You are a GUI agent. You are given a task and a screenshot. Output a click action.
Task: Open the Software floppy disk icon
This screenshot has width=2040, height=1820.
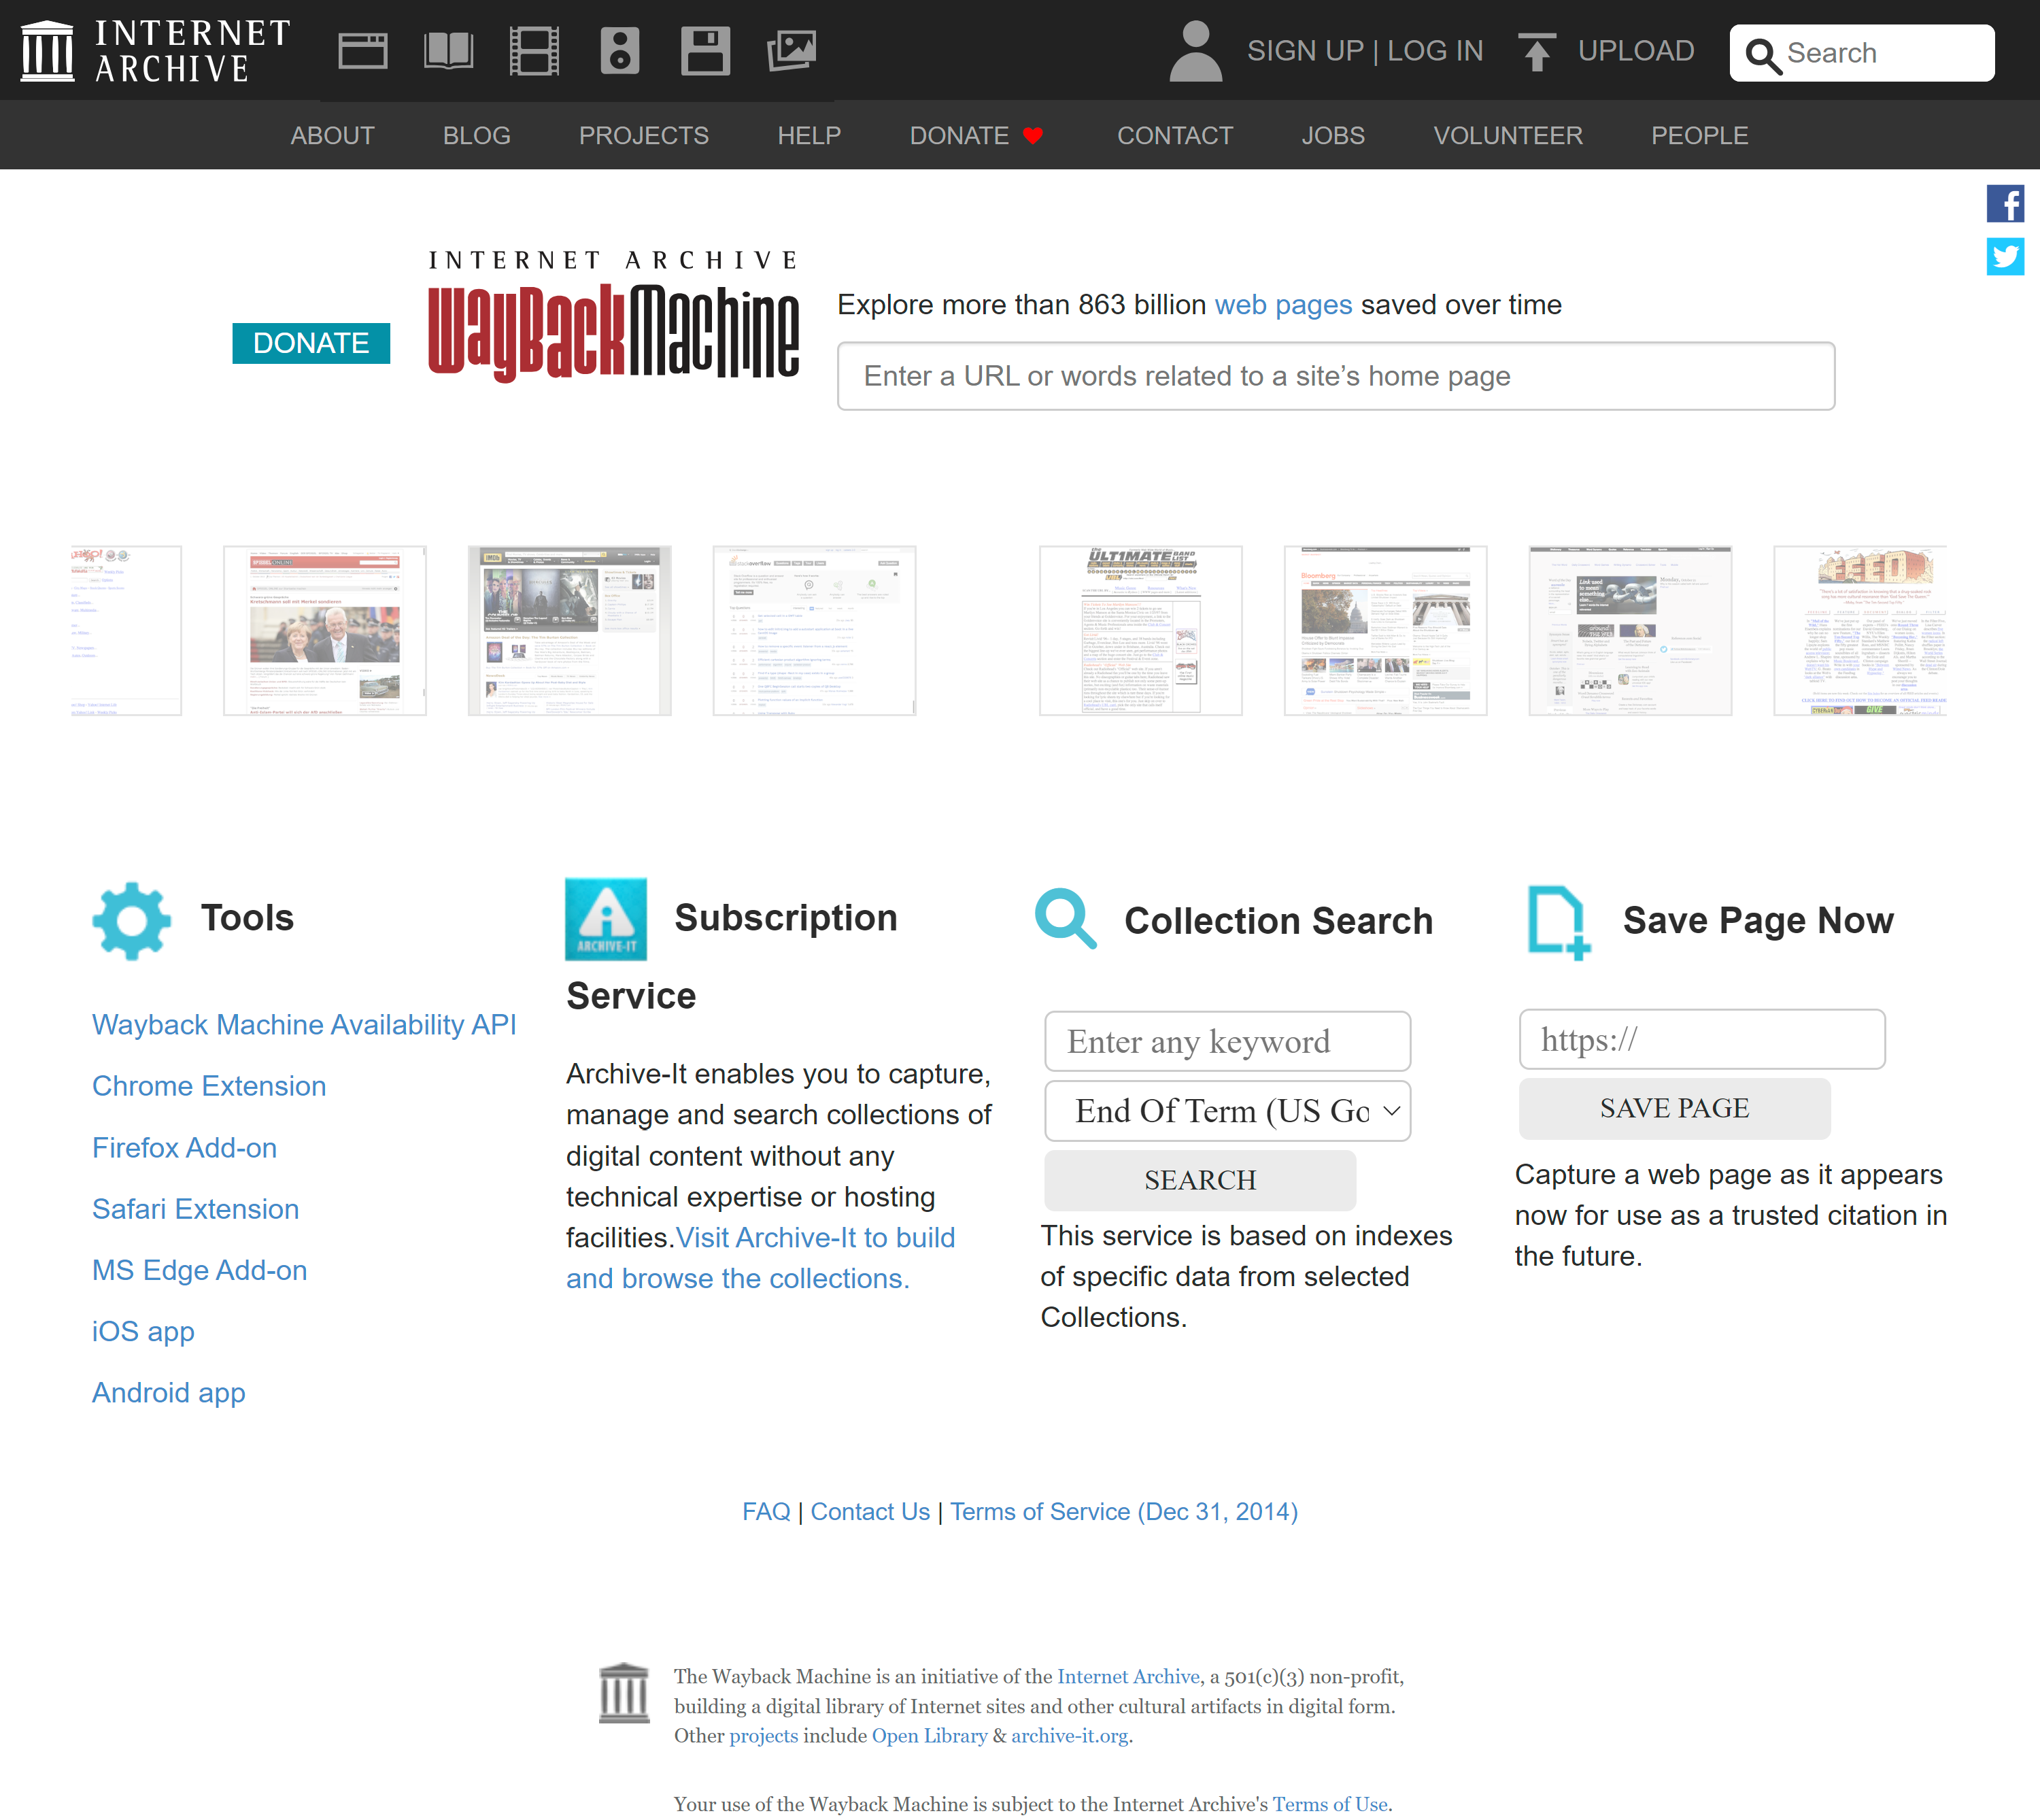tap(705, 51)
